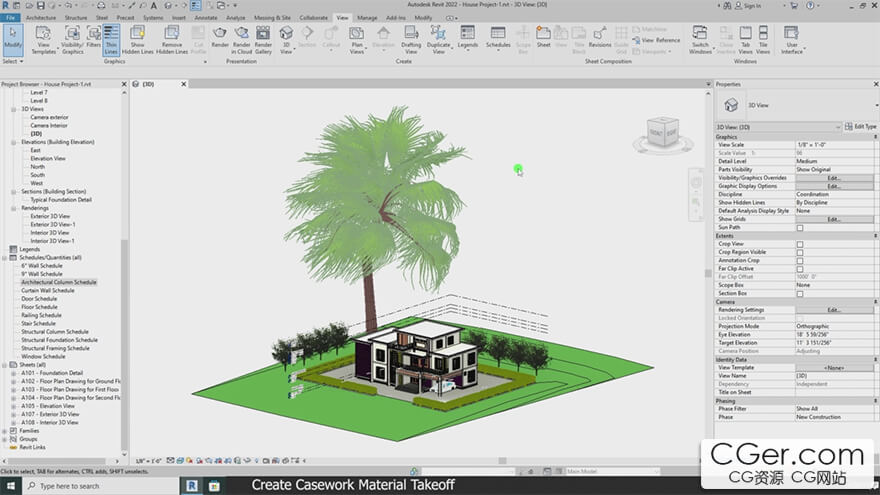880x495 pixels.
Task: Open Revit from the taskbar
Action: [x=191, y=486]
